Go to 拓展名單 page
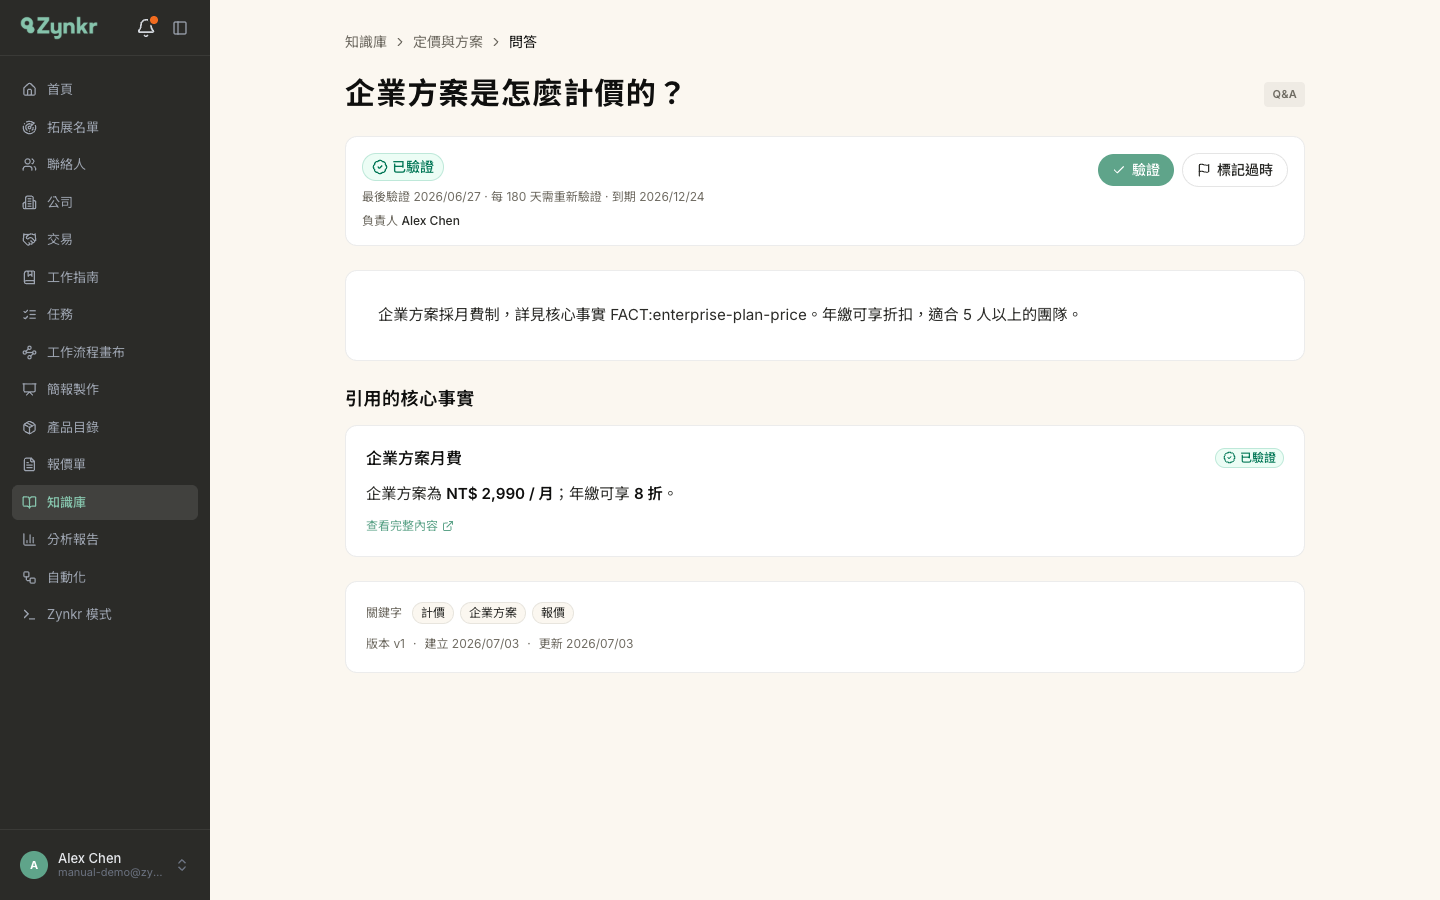This screenshot has height=900, width=1440. [x=105, y=127]
